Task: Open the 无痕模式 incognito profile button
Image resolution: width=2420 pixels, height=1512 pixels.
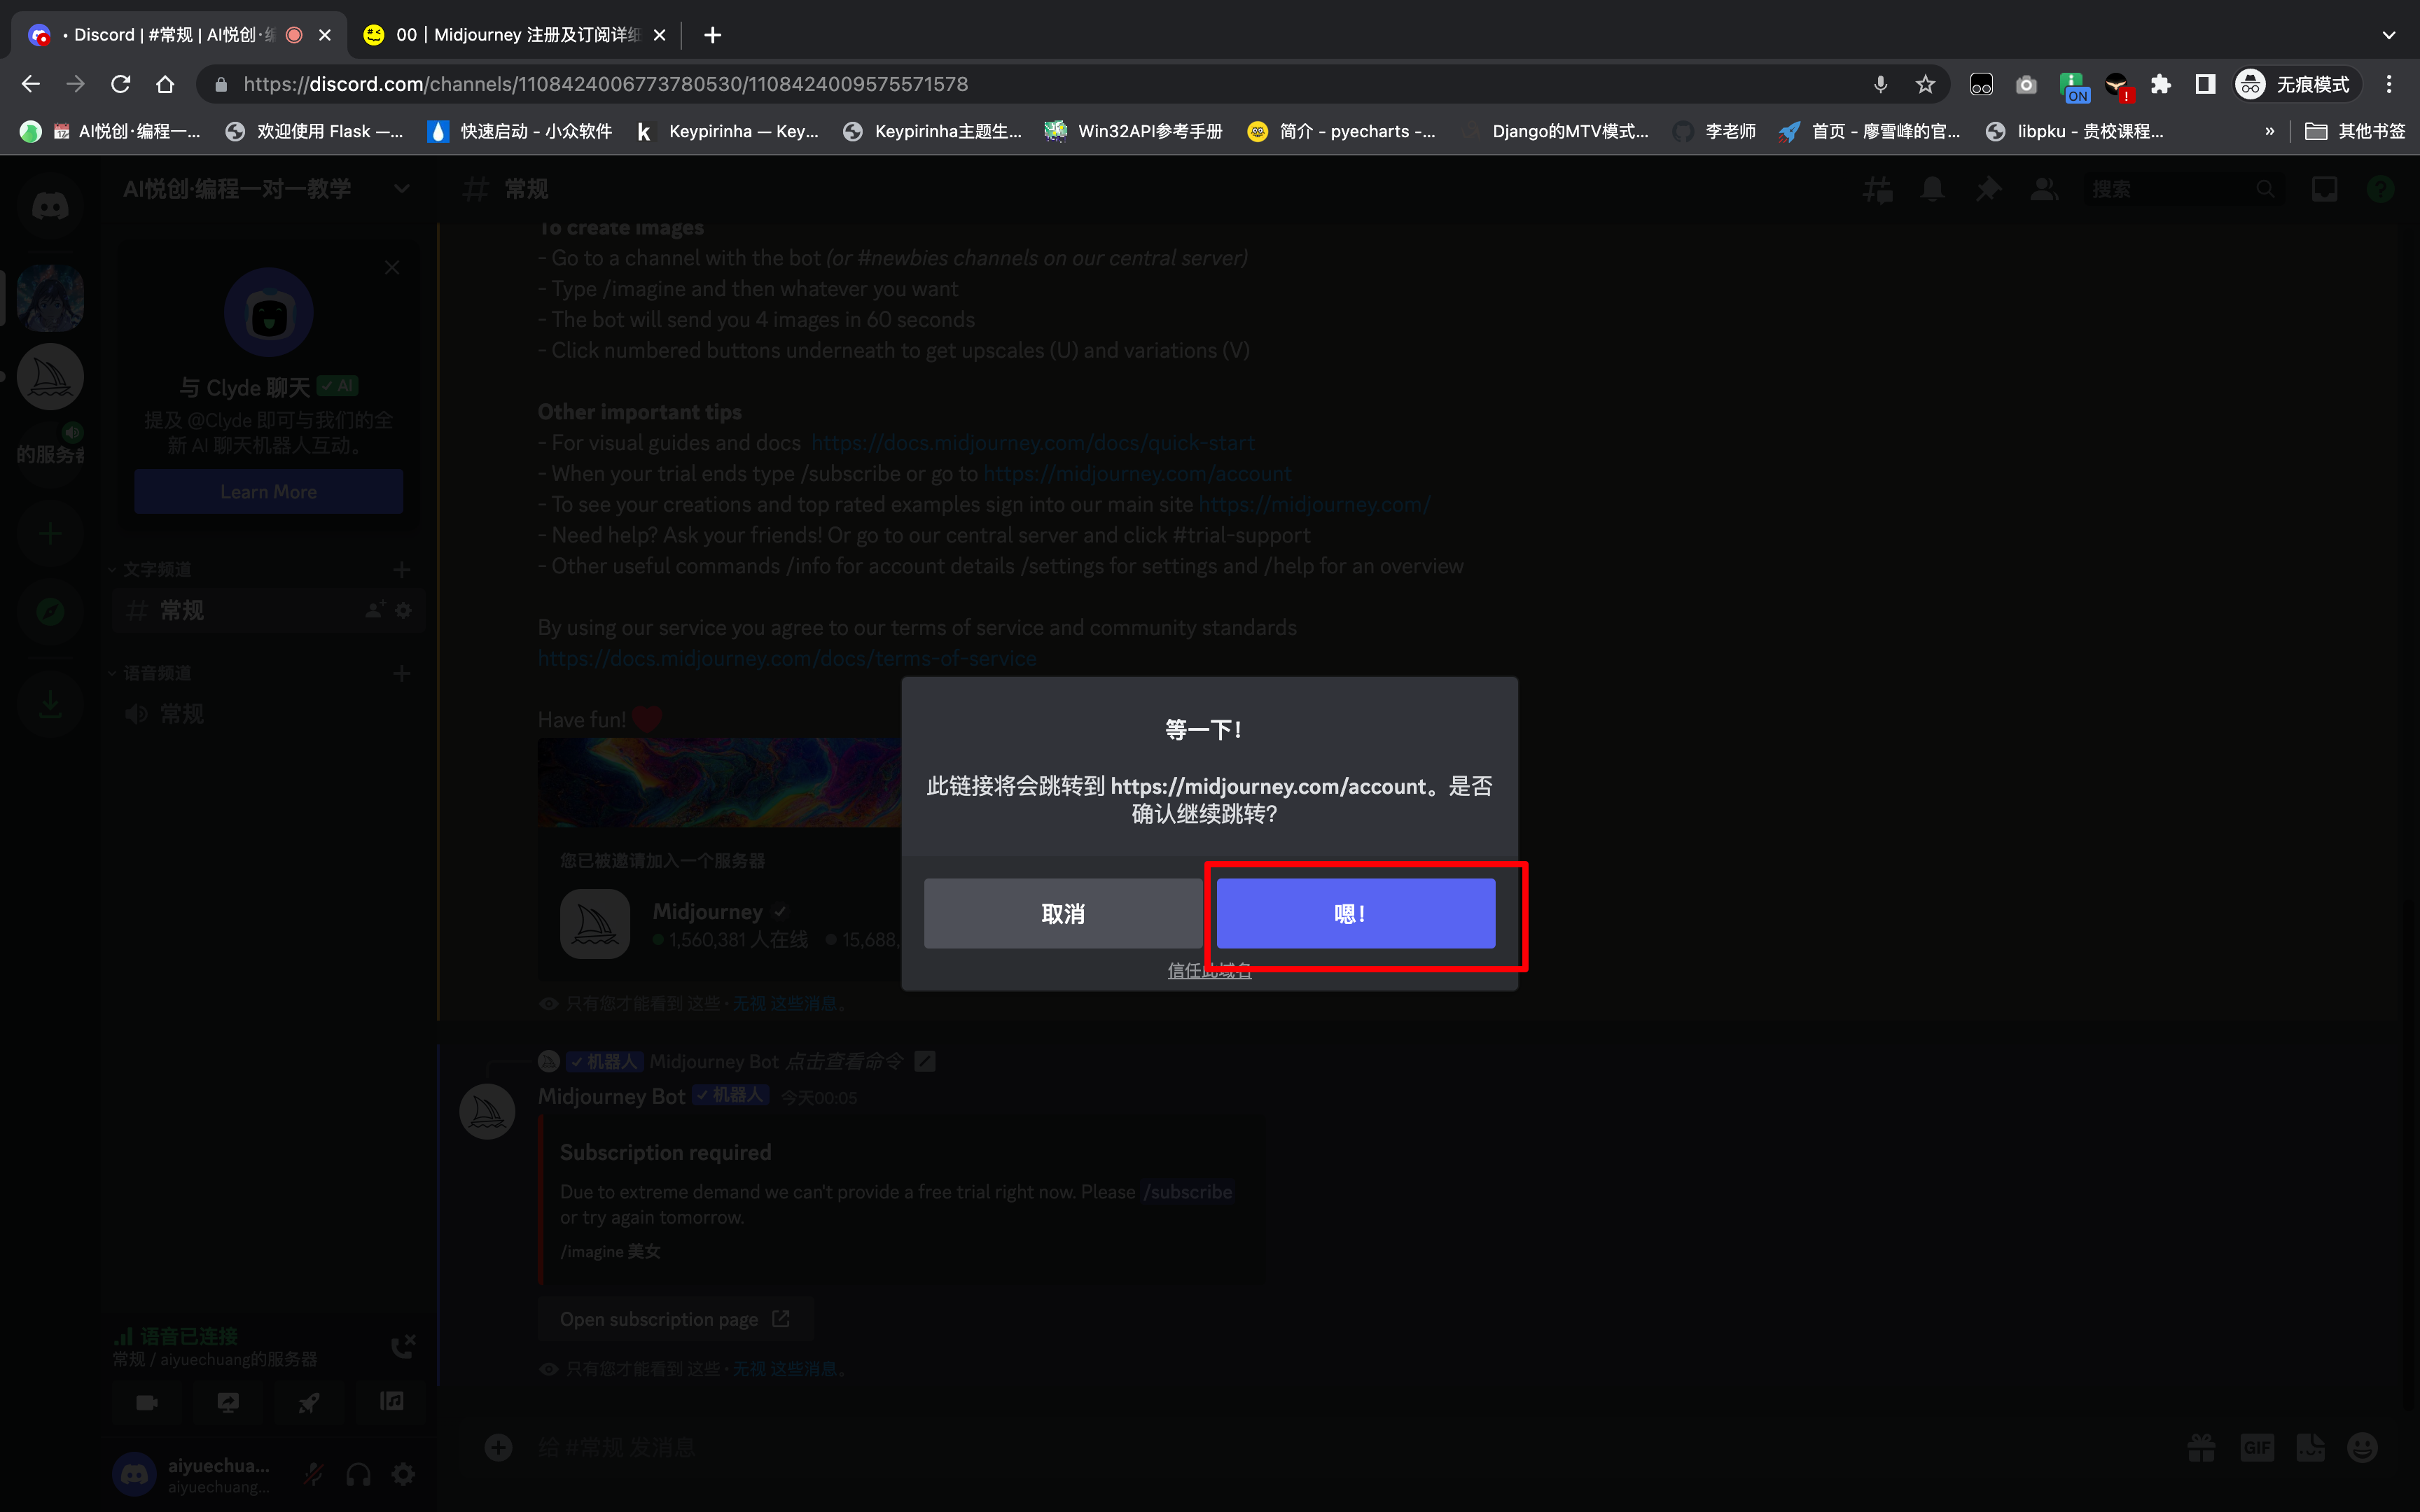Action: [2297, 84]
